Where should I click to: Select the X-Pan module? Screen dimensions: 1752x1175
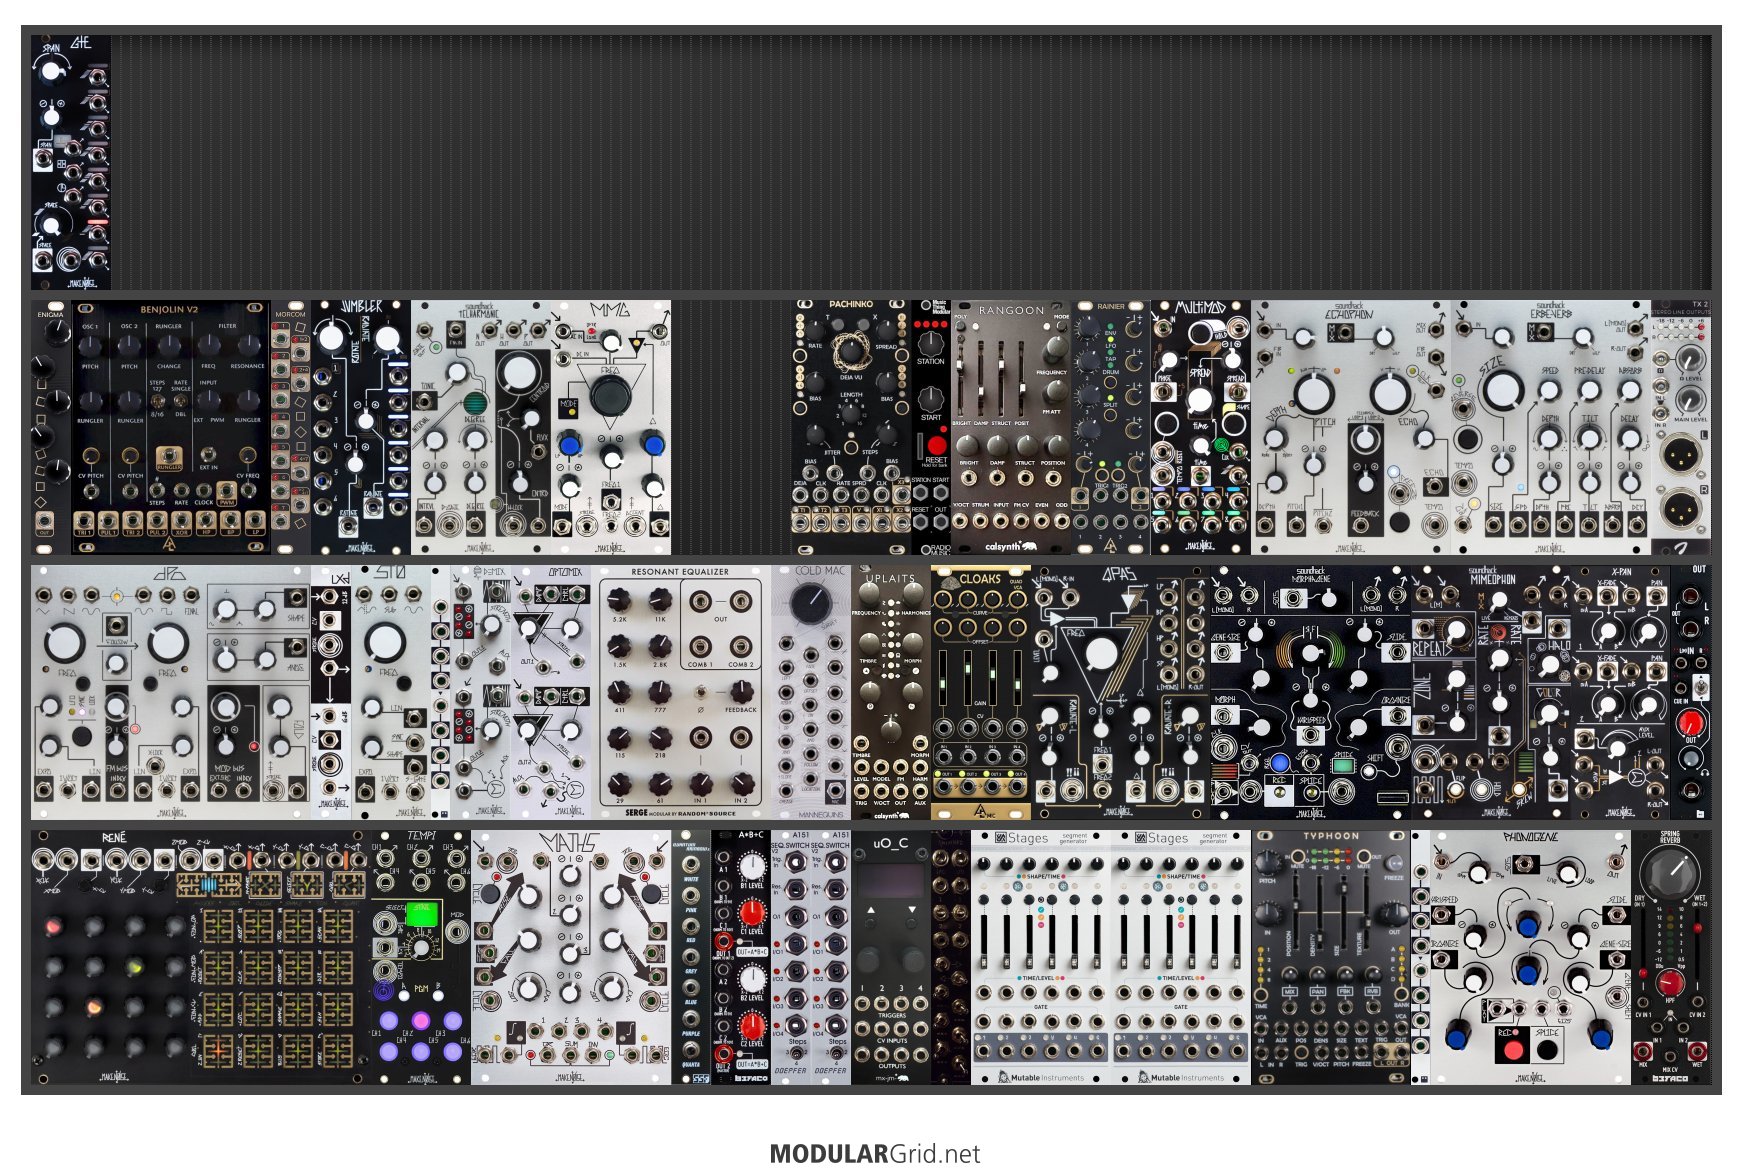point(1621,692)
